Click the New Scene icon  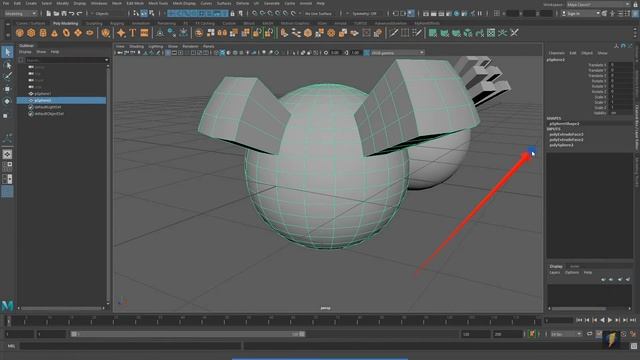click(49, 13)
